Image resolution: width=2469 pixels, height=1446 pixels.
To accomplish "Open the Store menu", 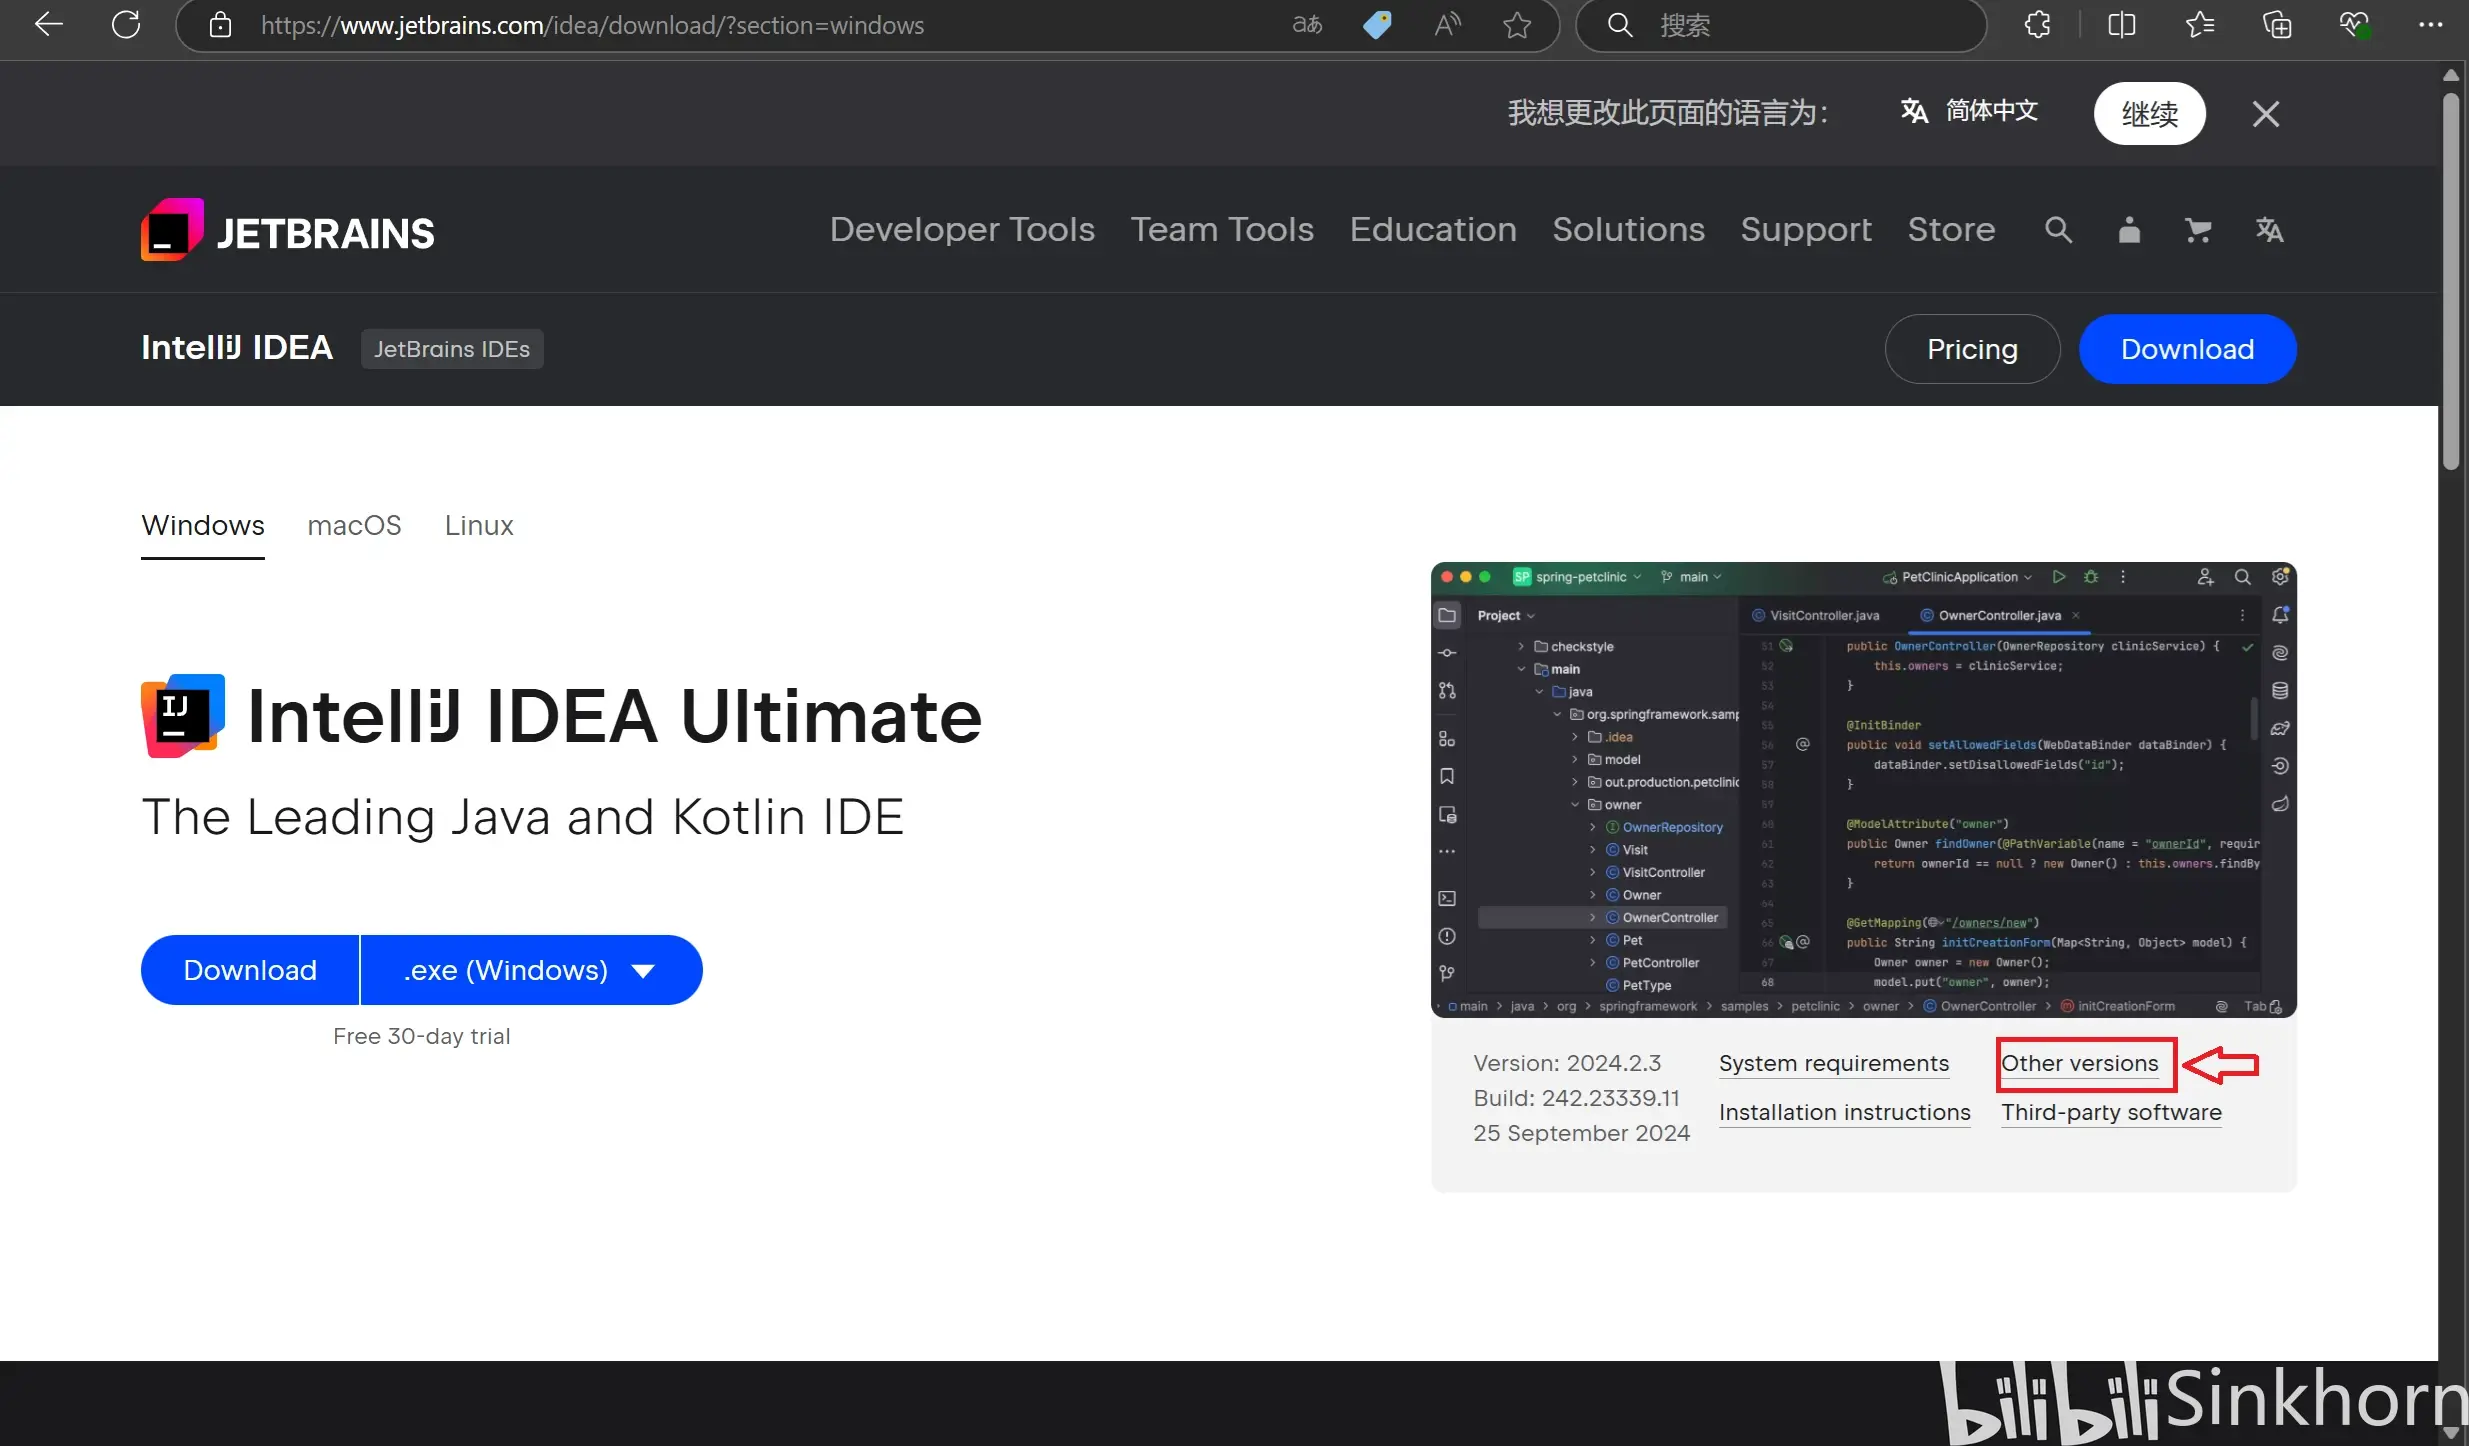I will (1951, 230).
